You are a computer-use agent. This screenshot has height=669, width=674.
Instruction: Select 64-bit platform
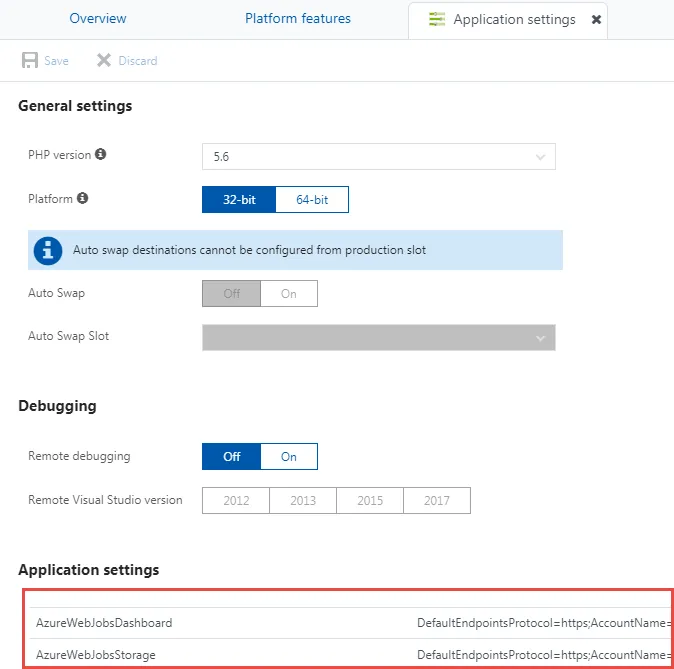[x=312, y=200]
